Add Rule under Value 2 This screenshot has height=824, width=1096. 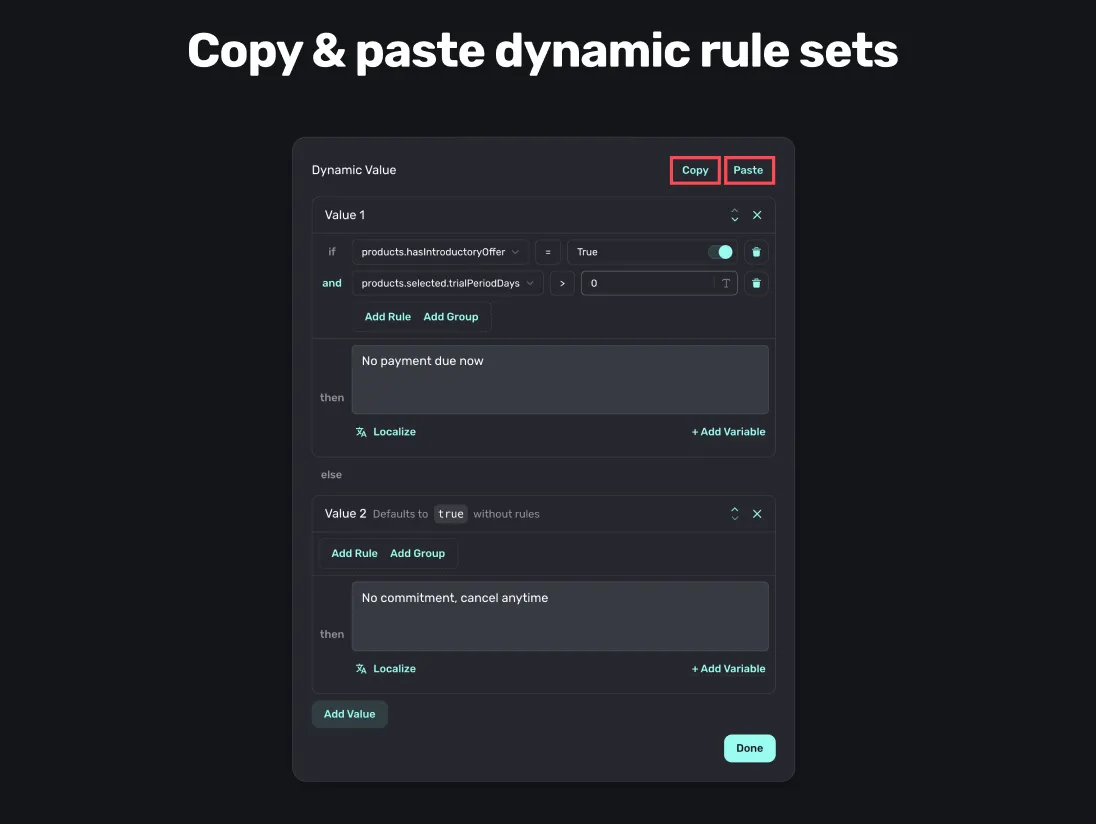(354, 554)
